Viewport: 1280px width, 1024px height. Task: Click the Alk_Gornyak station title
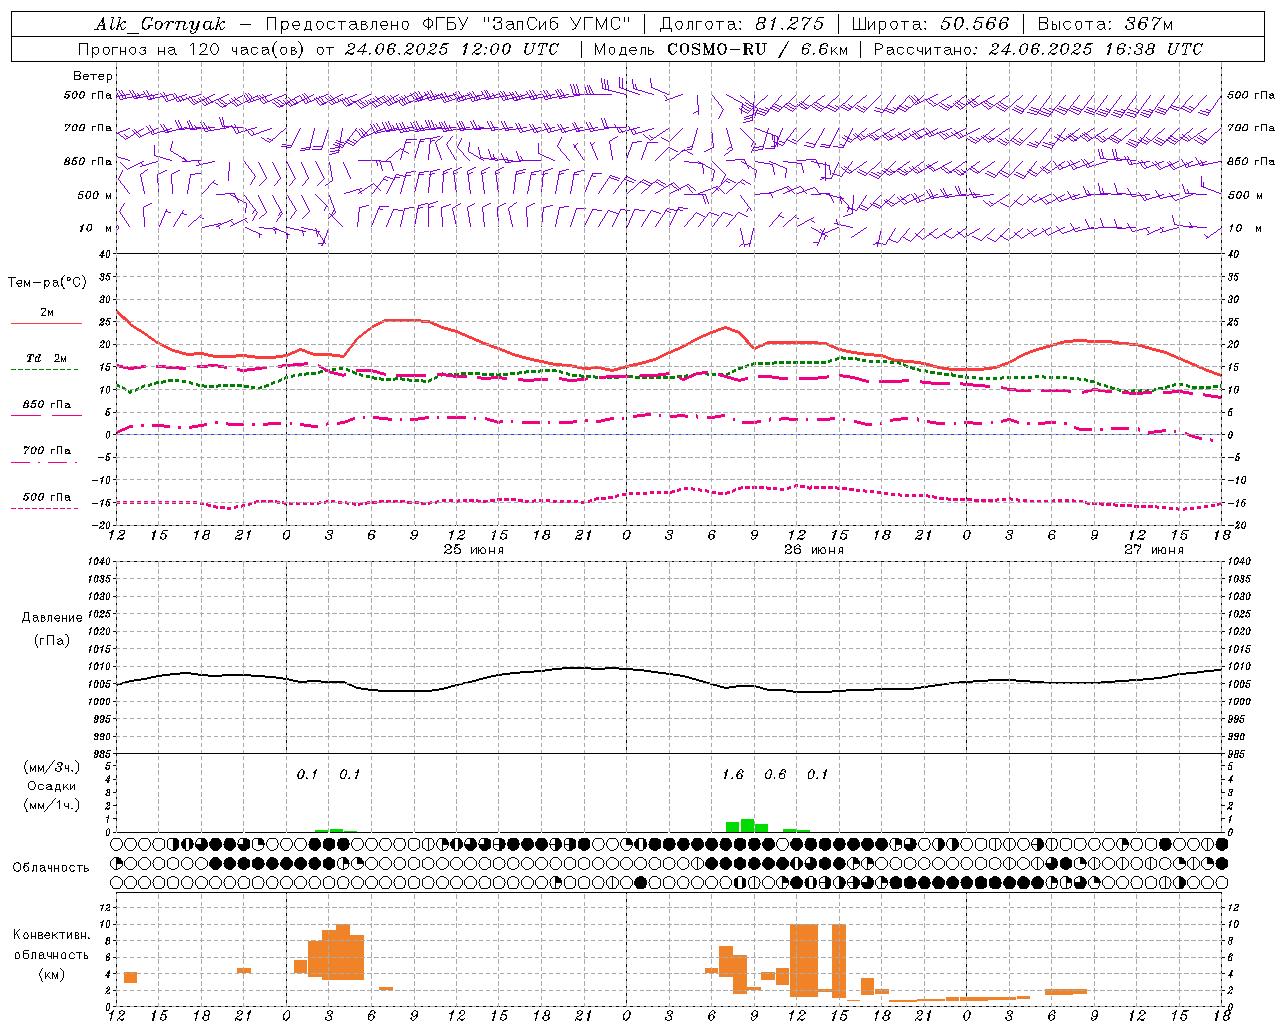tap(161, 24)
